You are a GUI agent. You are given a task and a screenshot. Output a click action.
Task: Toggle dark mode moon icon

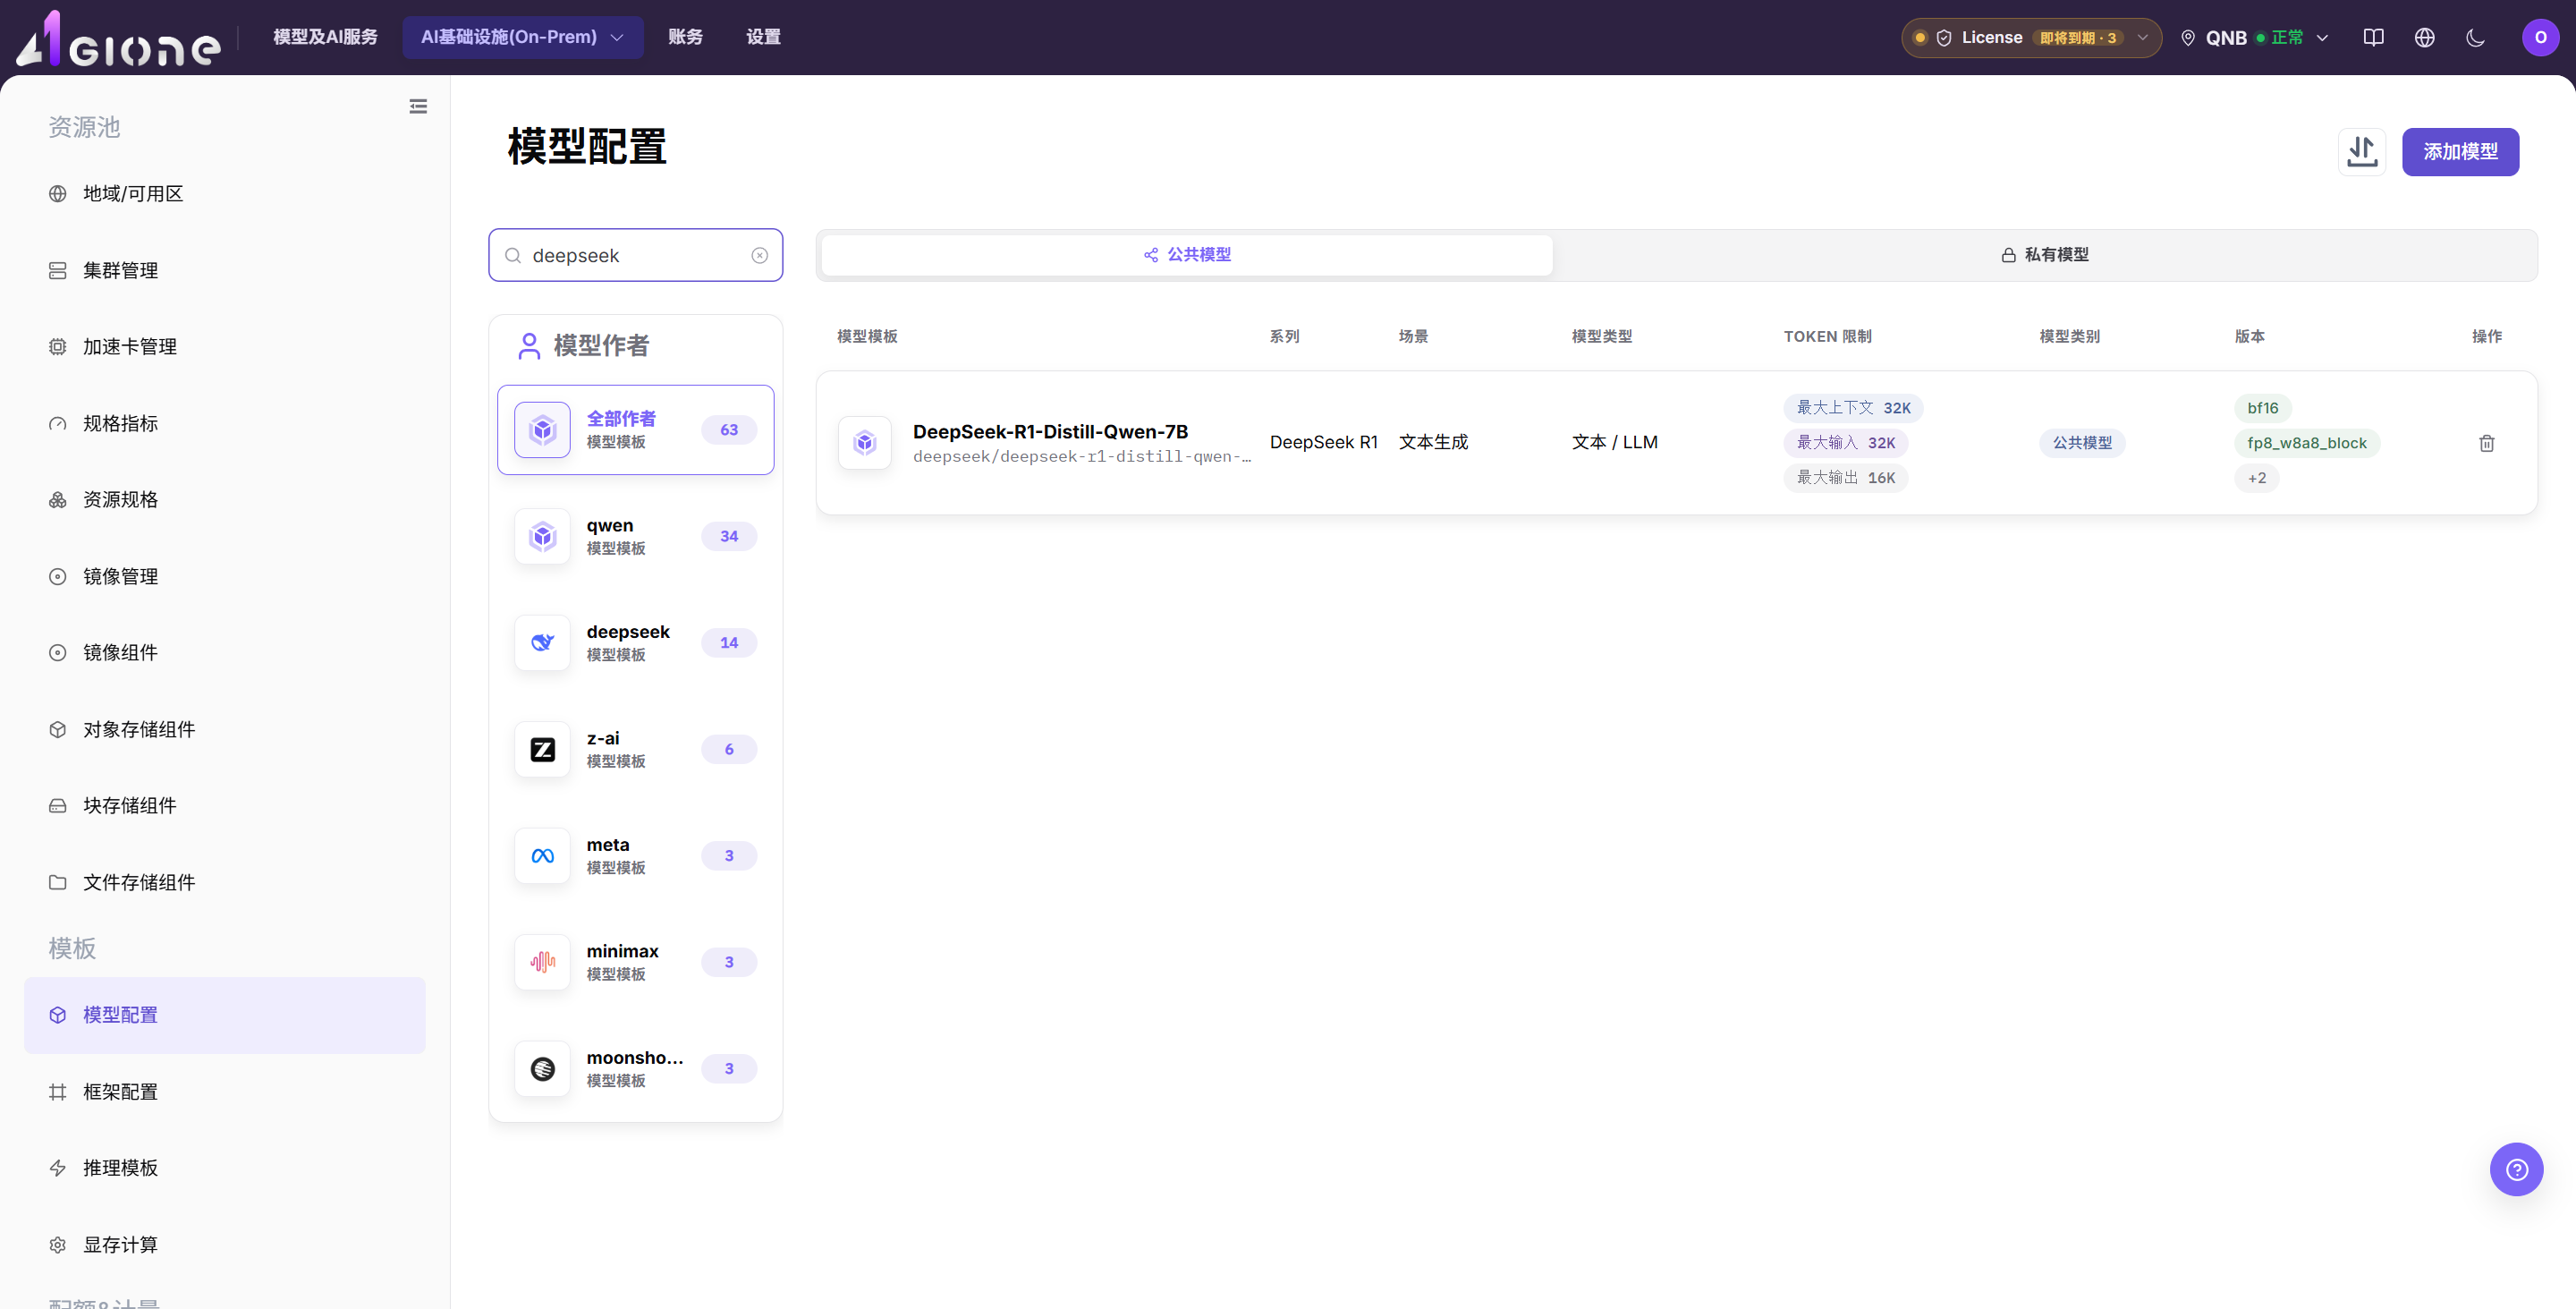(2475, 38)
